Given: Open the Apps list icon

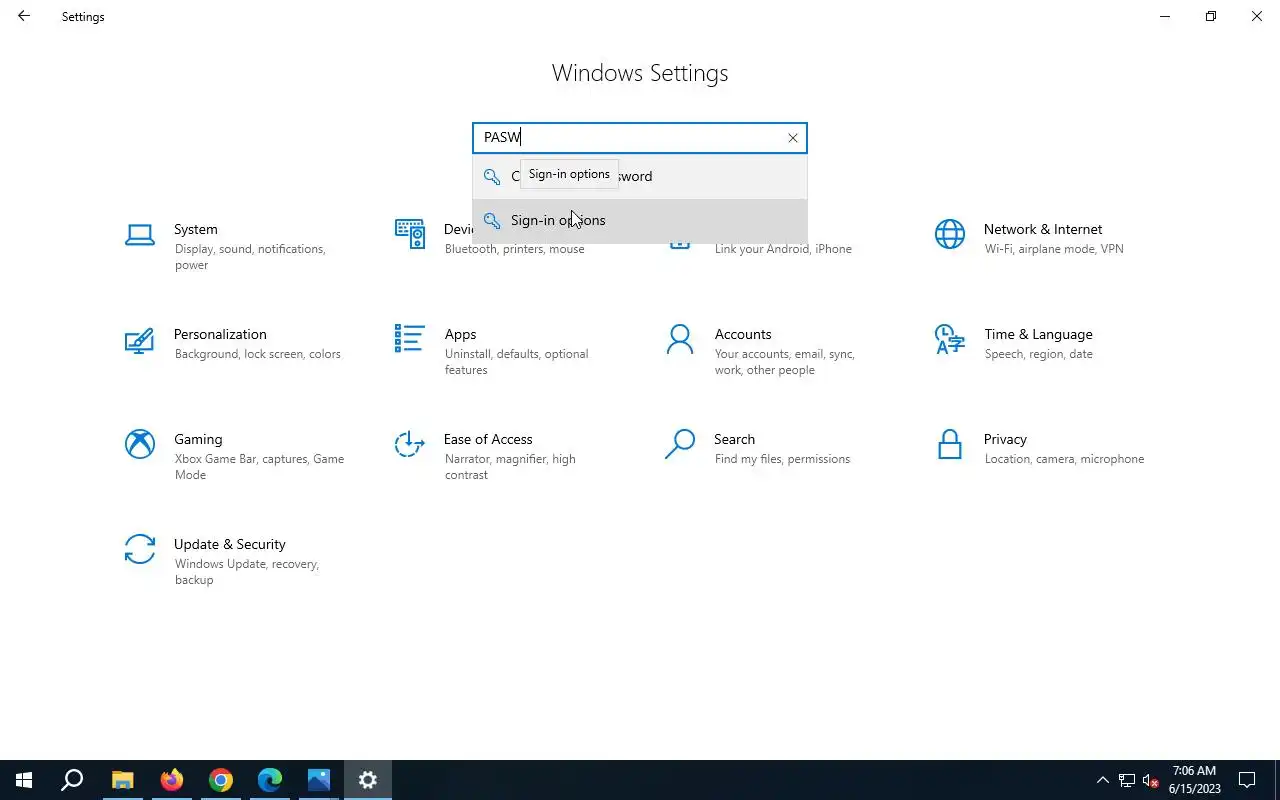Looking at the screenshot, I should pos(410,339).
